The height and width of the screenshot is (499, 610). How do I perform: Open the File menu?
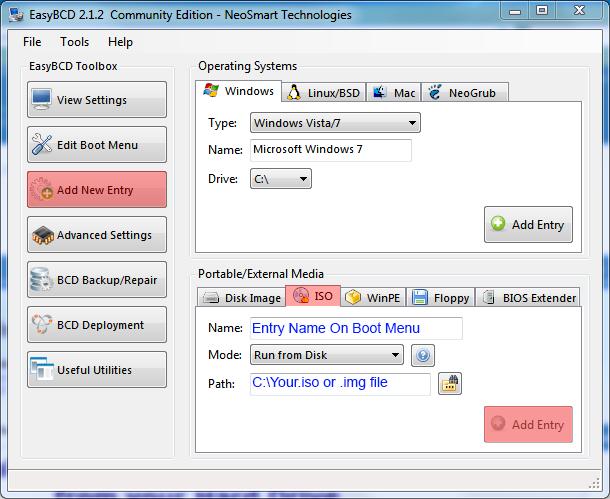click(32, 42)
